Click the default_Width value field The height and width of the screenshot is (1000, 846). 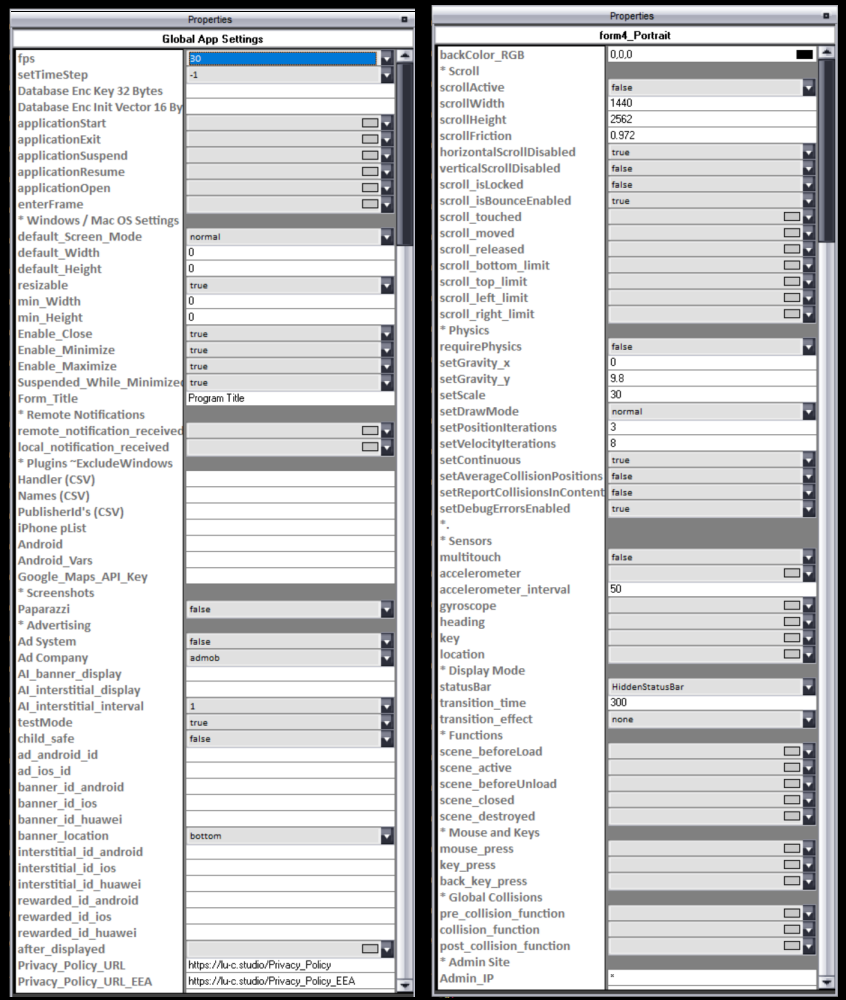tap(290, 253)
